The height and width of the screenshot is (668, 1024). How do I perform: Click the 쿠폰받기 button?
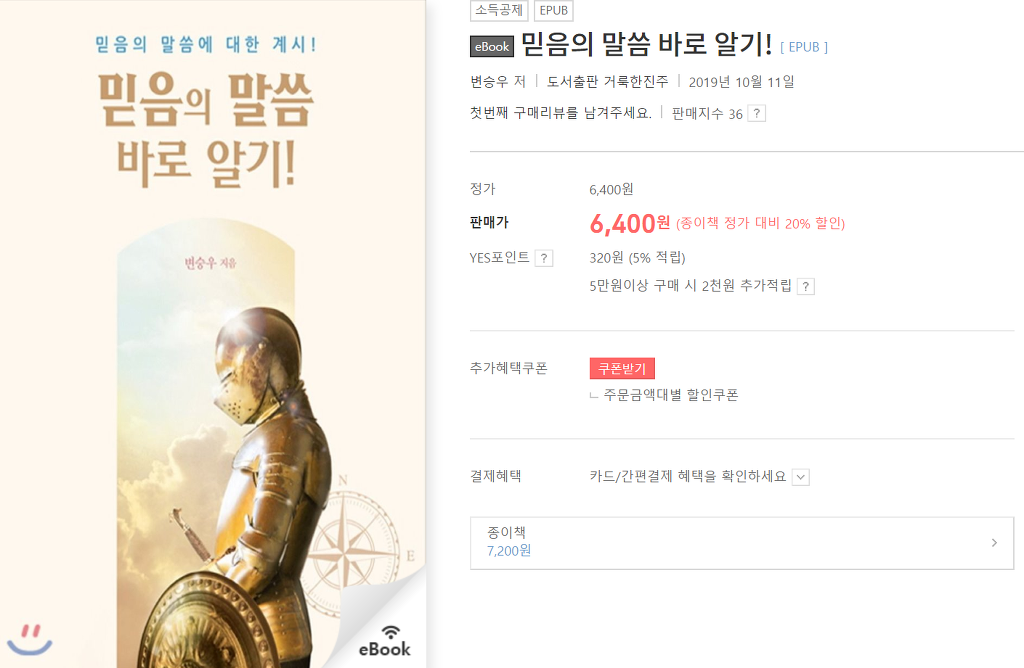coord(622,368)
